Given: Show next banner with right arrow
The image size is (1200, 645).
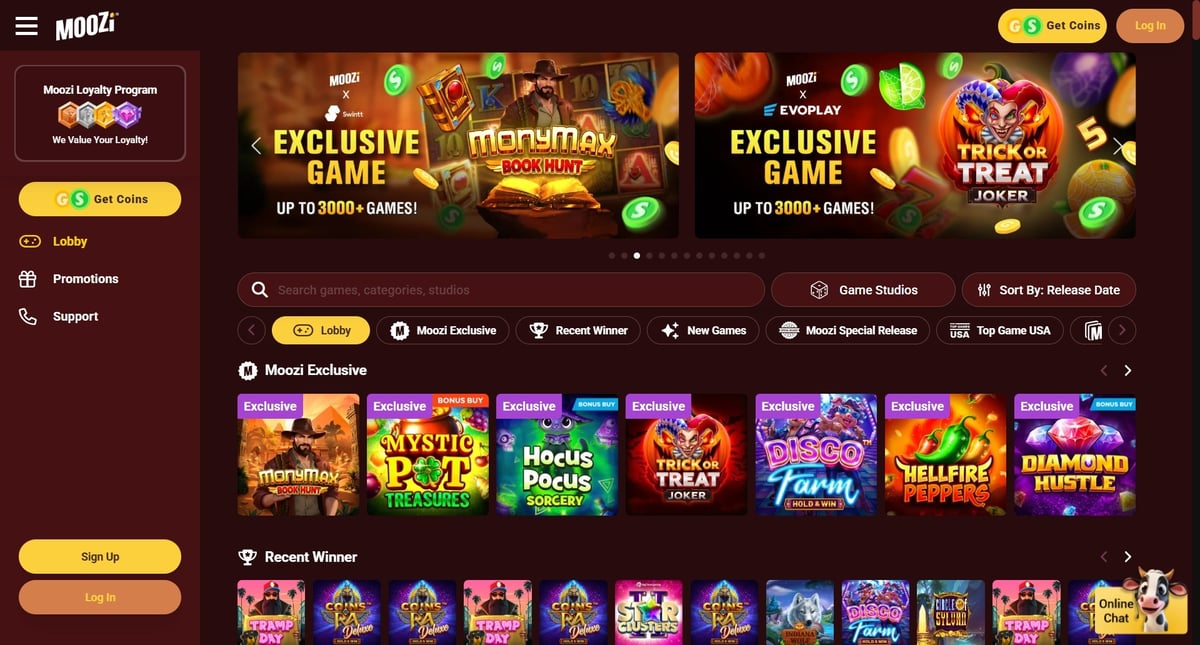Looking at the screenshot, I should click(1119, 146).
